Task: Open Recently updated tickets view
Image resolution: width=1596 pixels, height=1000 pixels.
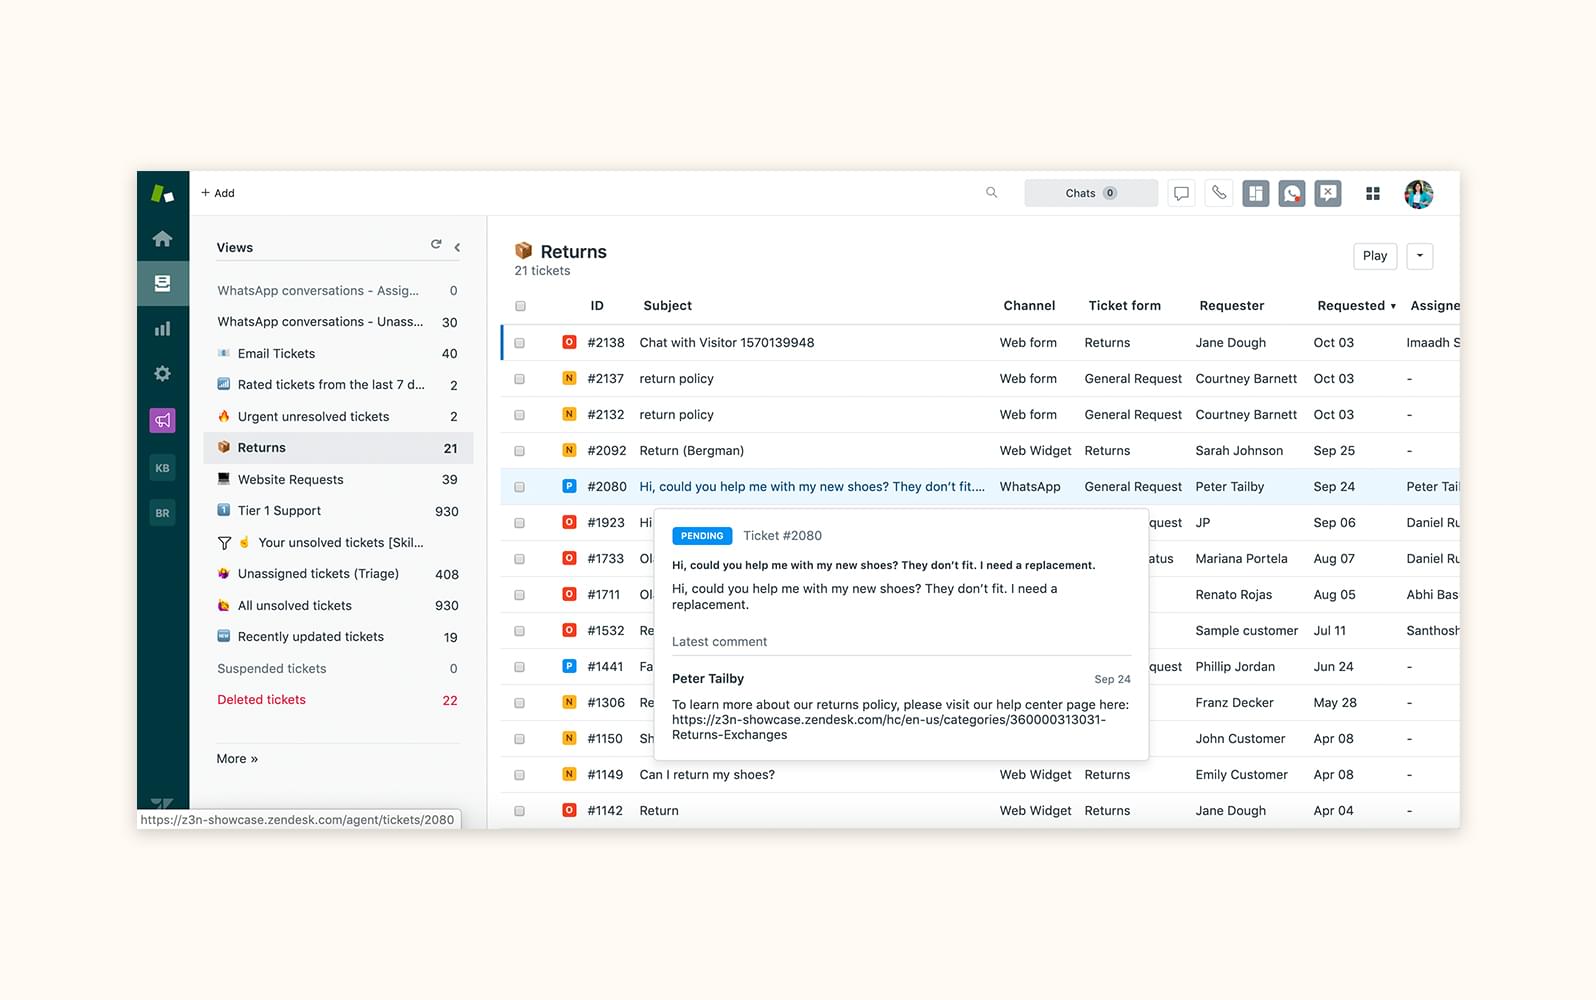Action: 338,637
